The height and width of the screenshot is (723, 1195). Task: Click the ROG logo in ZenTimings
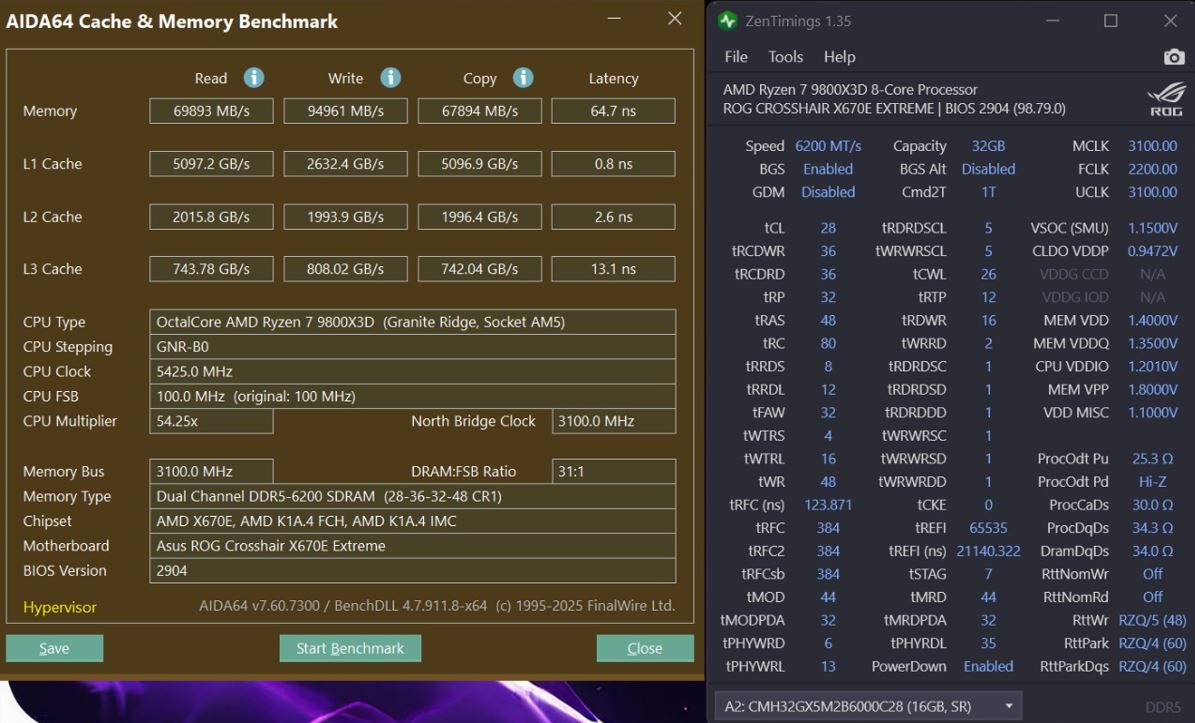(1166, 99)
